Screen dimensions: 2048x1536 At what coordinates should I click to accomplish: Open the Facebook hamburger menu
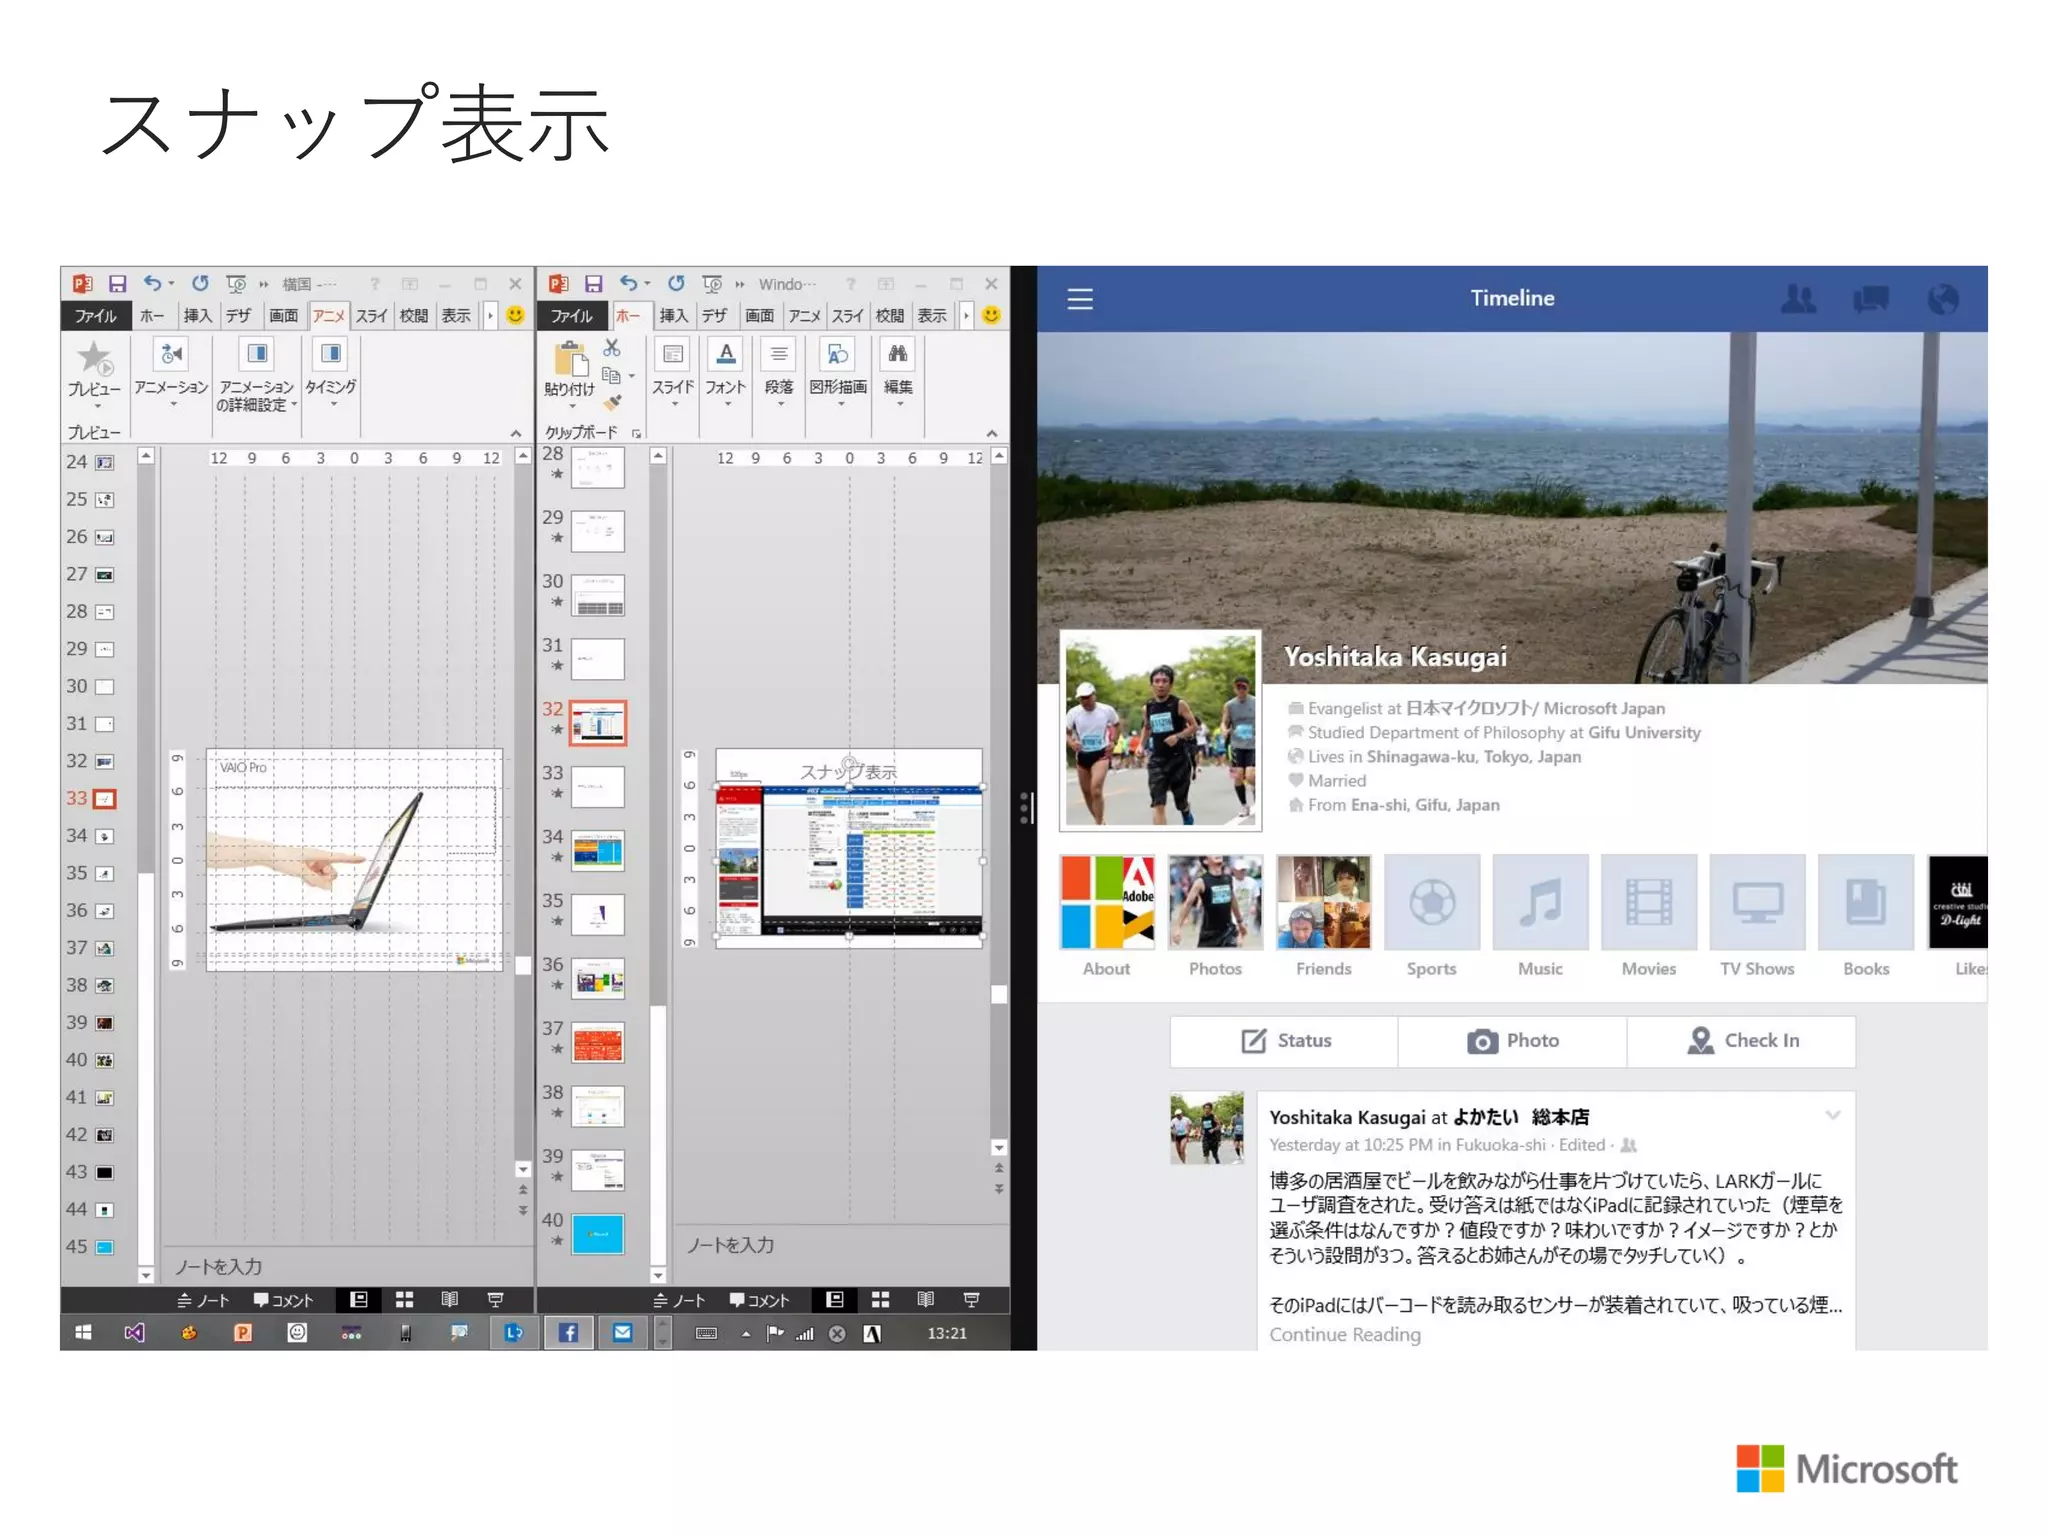1080,299
